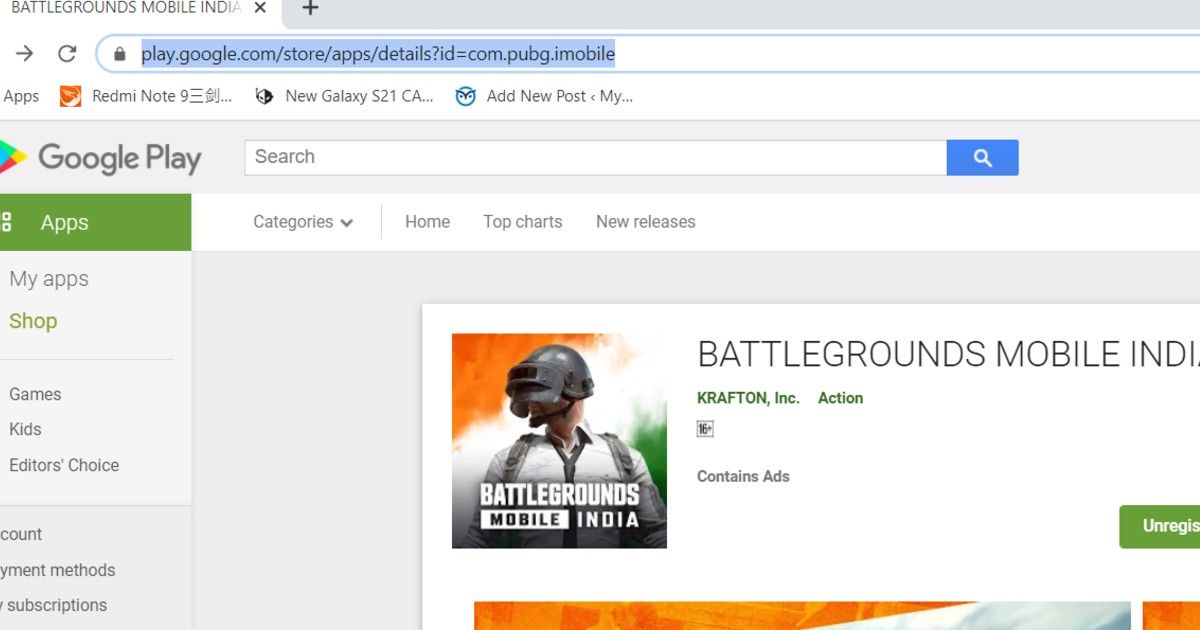Click the Add New Post owl favicon

tap(465, 96)
